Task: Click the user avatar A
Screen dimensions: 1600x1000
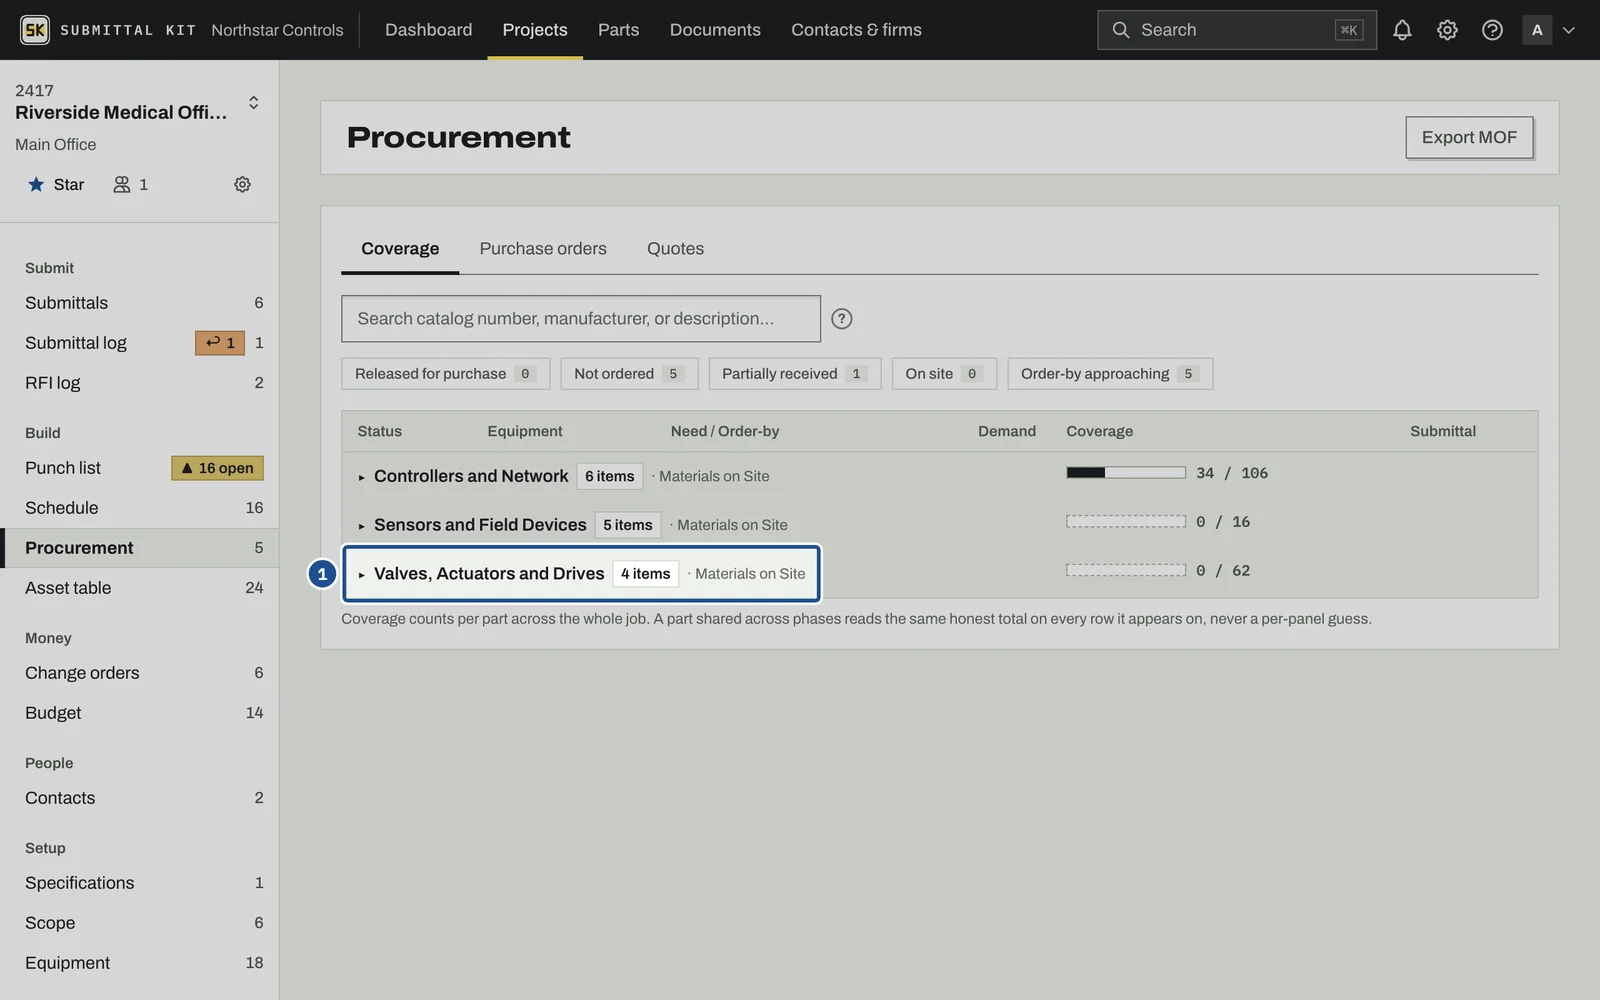Action: tap(1537, 30)
